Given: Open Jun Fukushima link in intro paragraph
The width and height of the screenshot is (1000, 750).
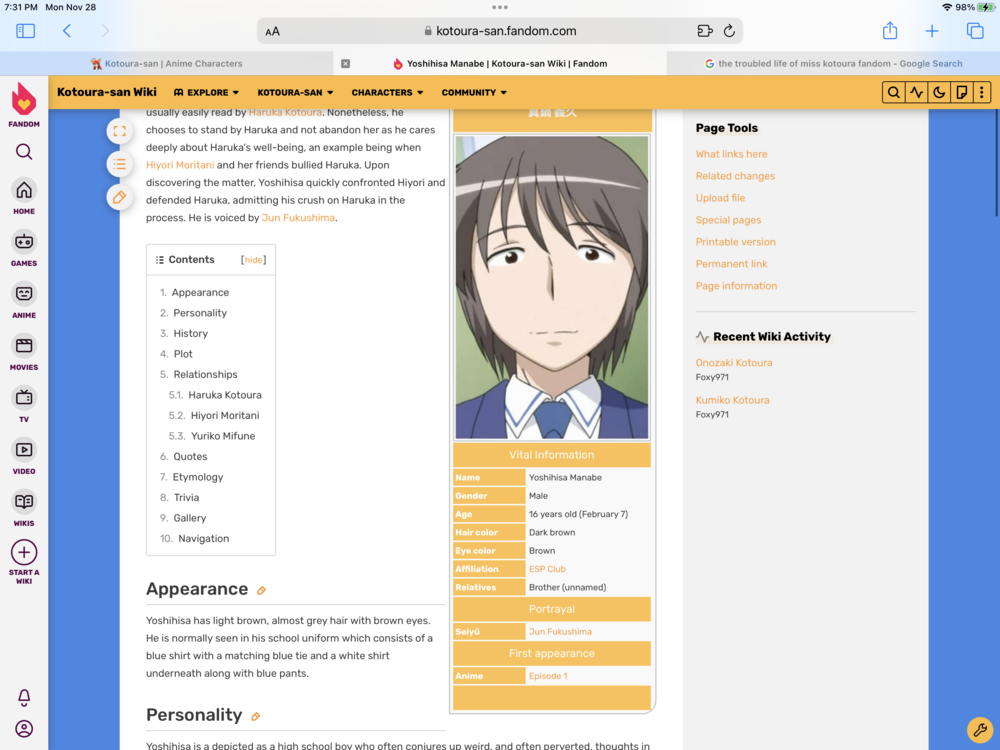Looking at the screenshot, I should tap(298, 217).
